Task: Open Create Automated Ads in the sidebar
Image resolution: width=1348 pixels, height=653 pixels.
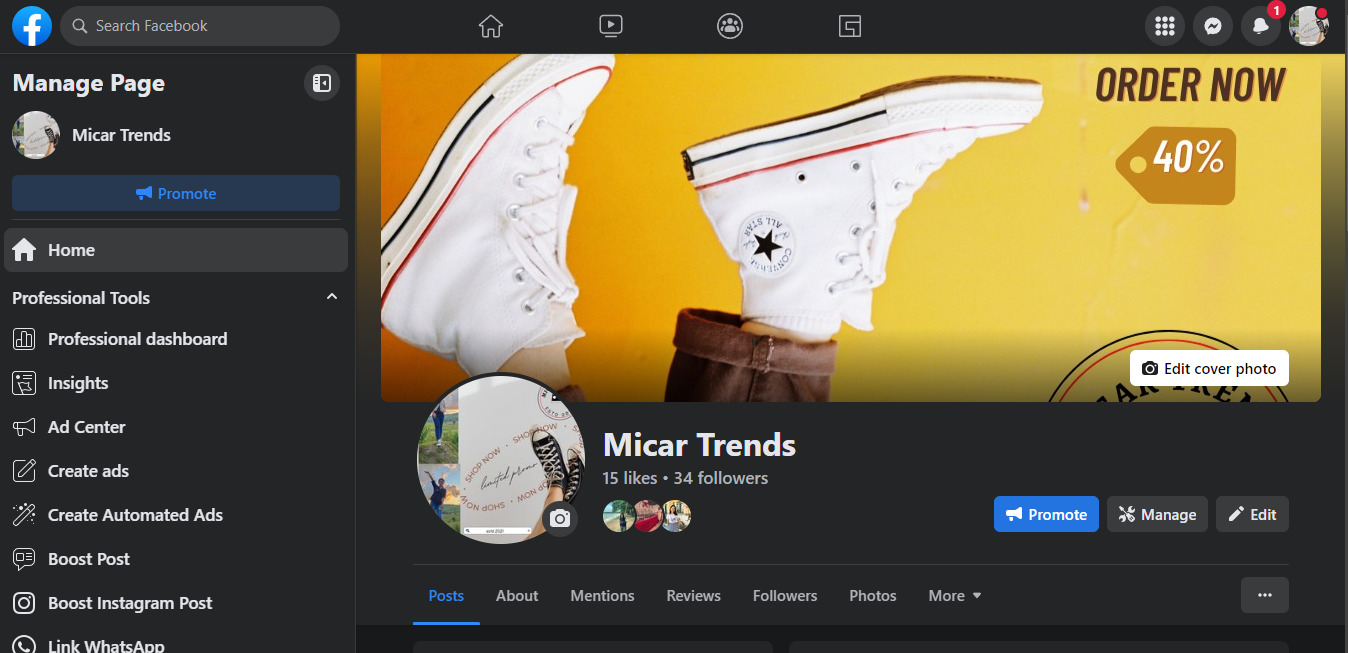Action: coord(176,515)
